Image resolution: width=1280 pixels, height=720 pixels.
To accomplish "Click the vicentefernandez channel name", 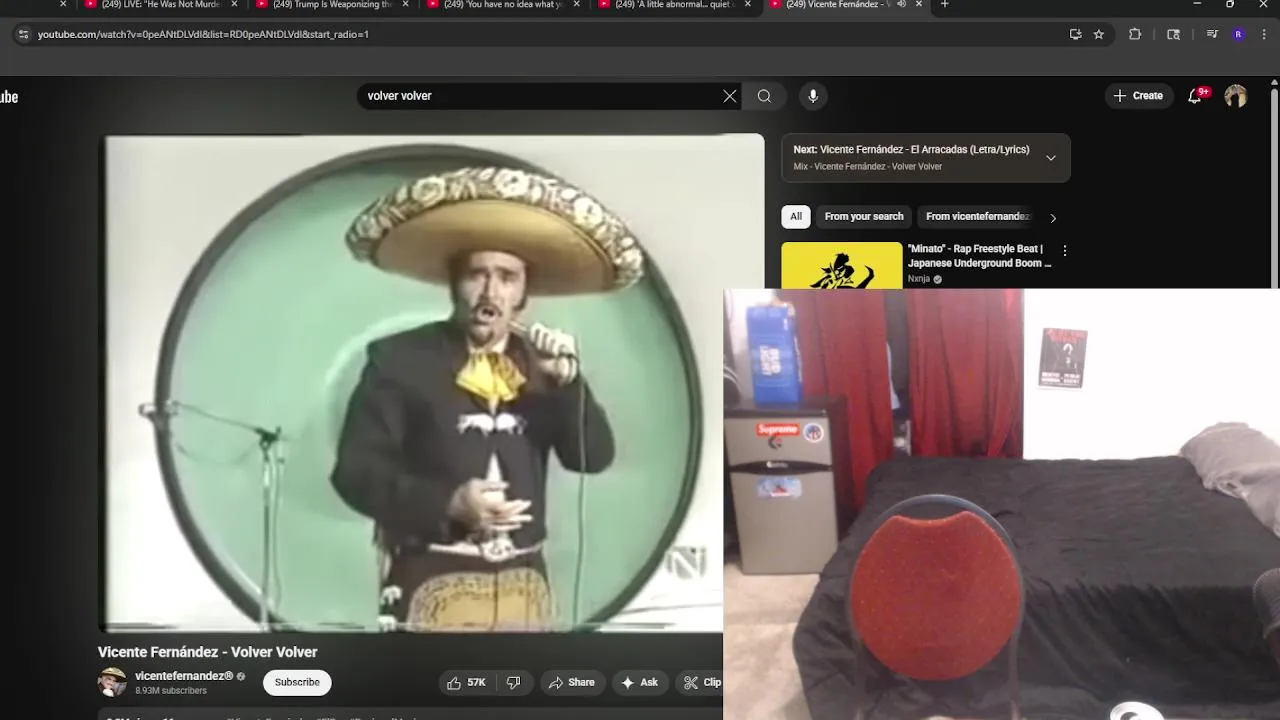I will (x=184, y=676).
